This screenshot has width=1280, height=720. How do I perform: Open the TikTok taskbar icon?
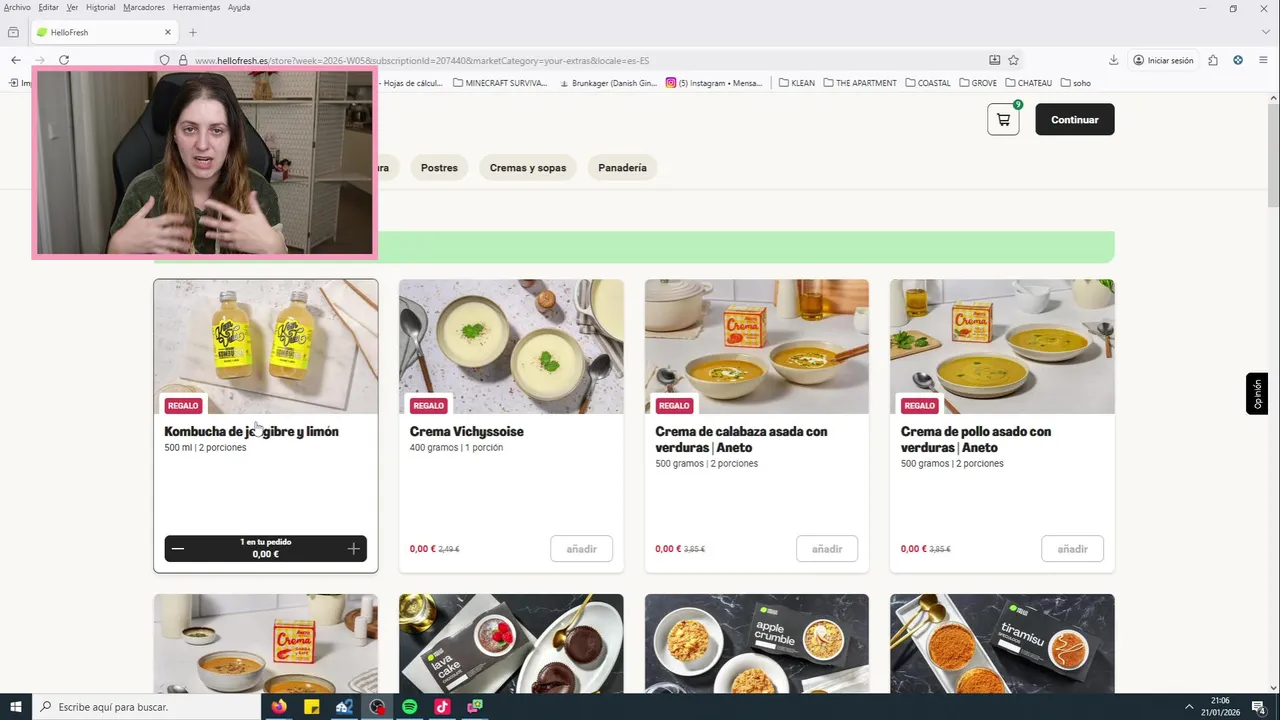coord(442,707)
